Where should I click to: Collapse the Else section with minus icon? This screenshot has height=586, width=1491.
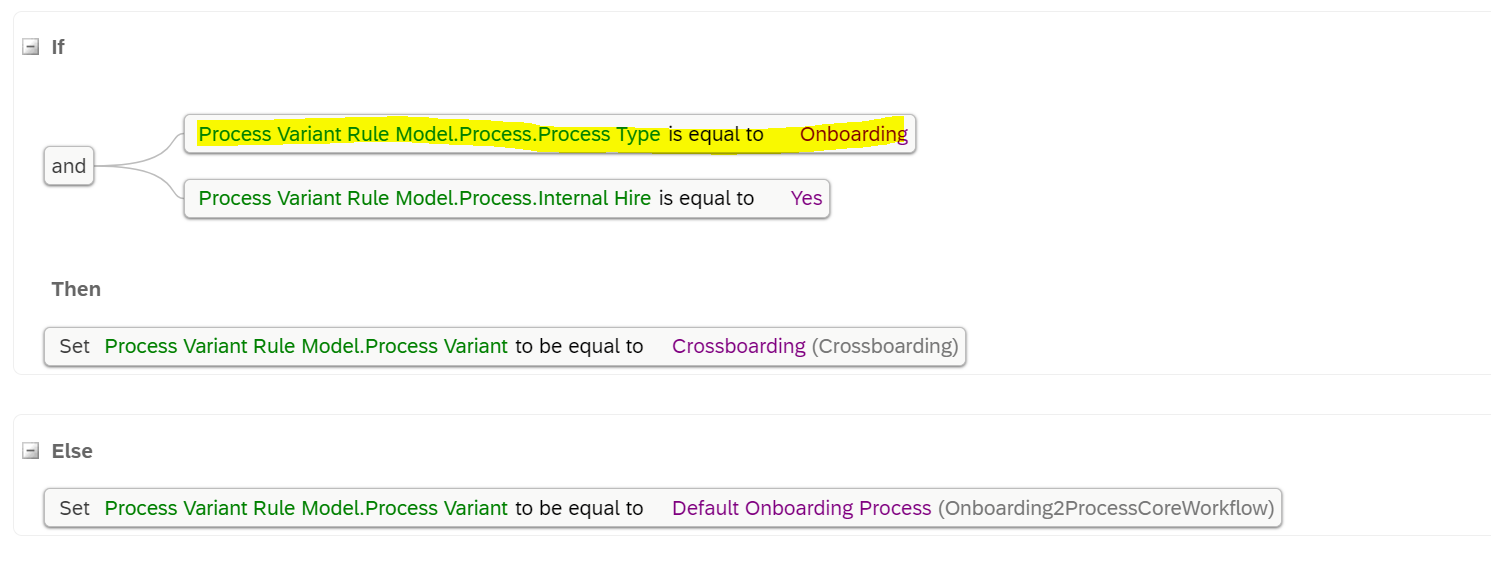(x=31, y=451)
